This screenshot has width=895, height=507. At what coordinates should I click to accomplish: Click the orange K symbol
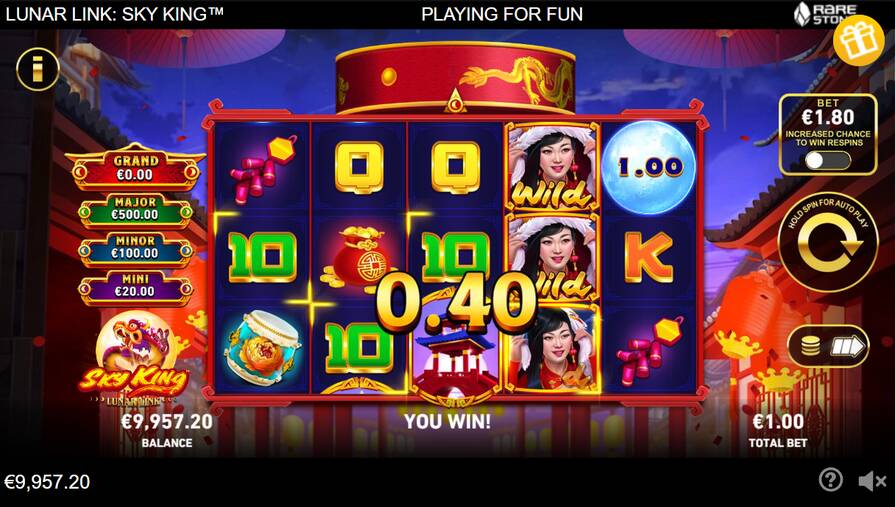[x=648, y=257]
